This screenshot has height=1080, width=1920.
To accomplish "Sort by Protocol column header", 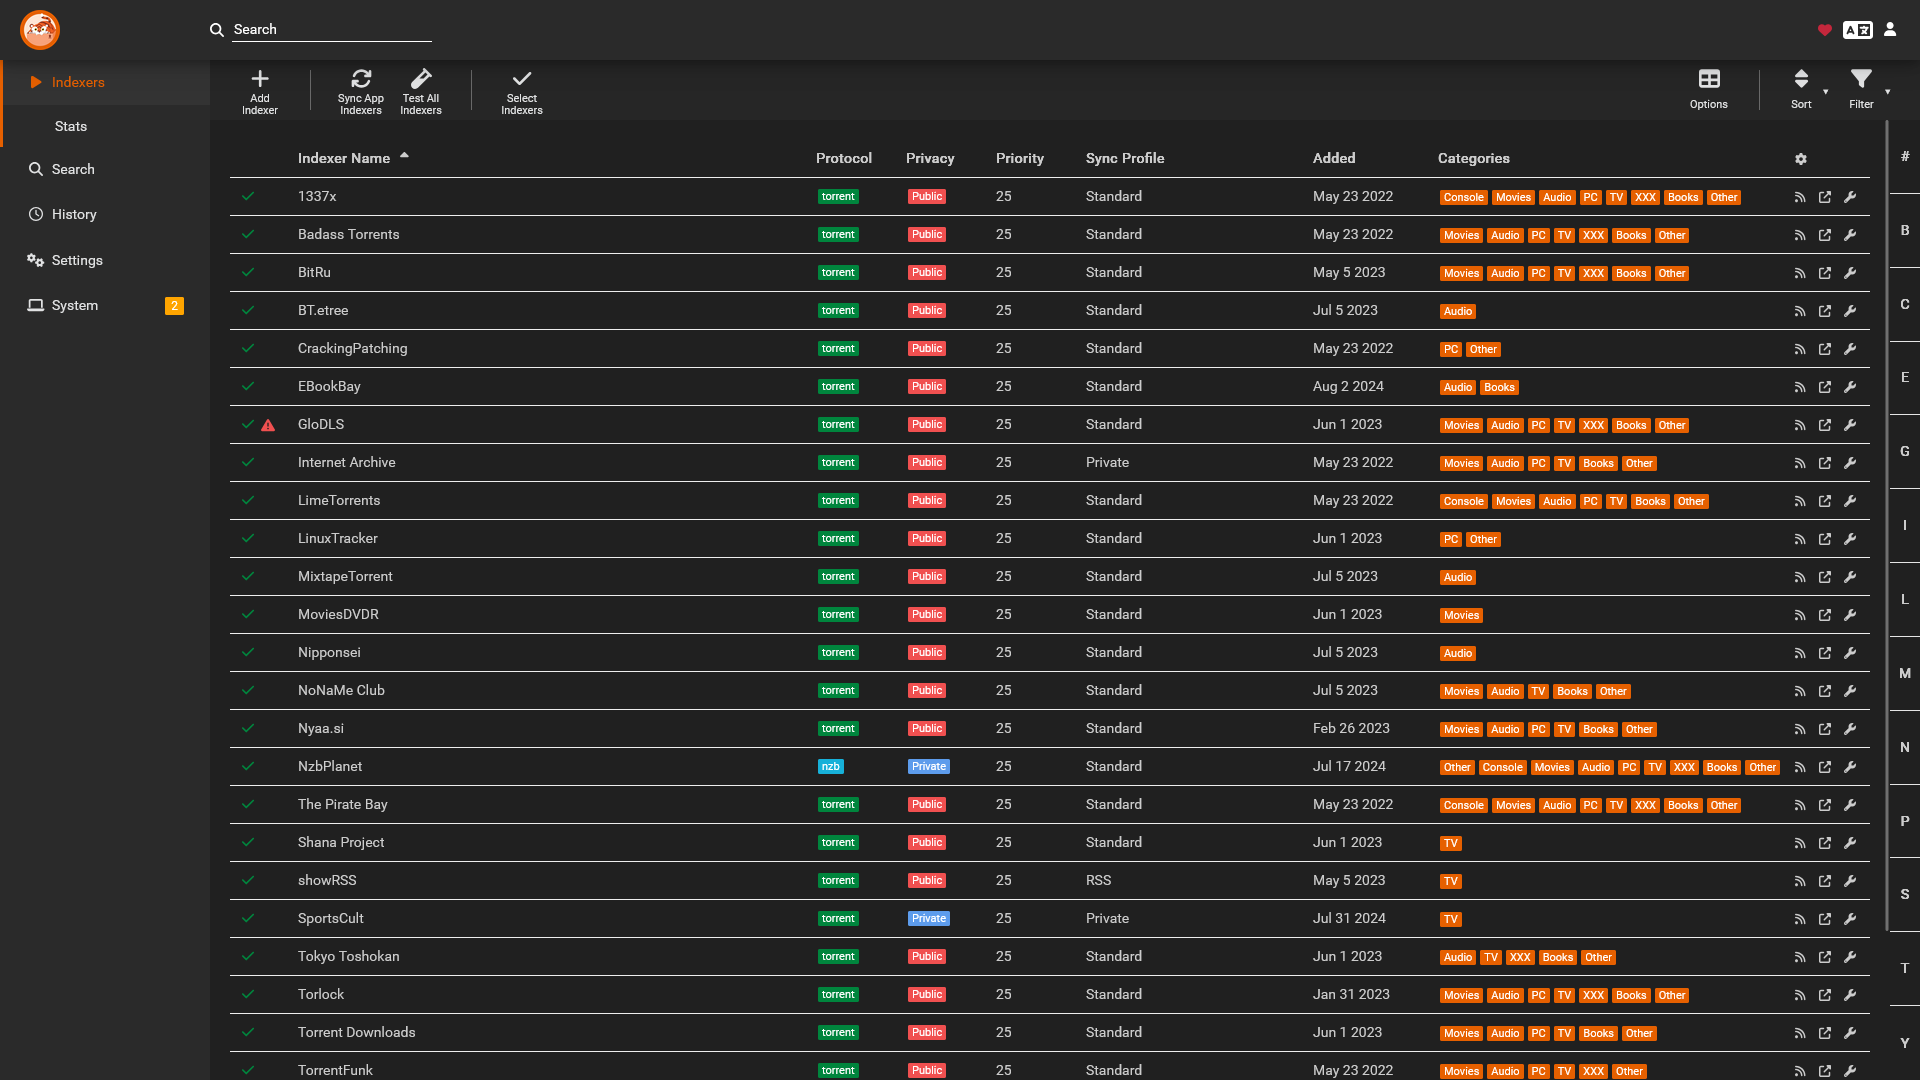I will pos(844,158).
